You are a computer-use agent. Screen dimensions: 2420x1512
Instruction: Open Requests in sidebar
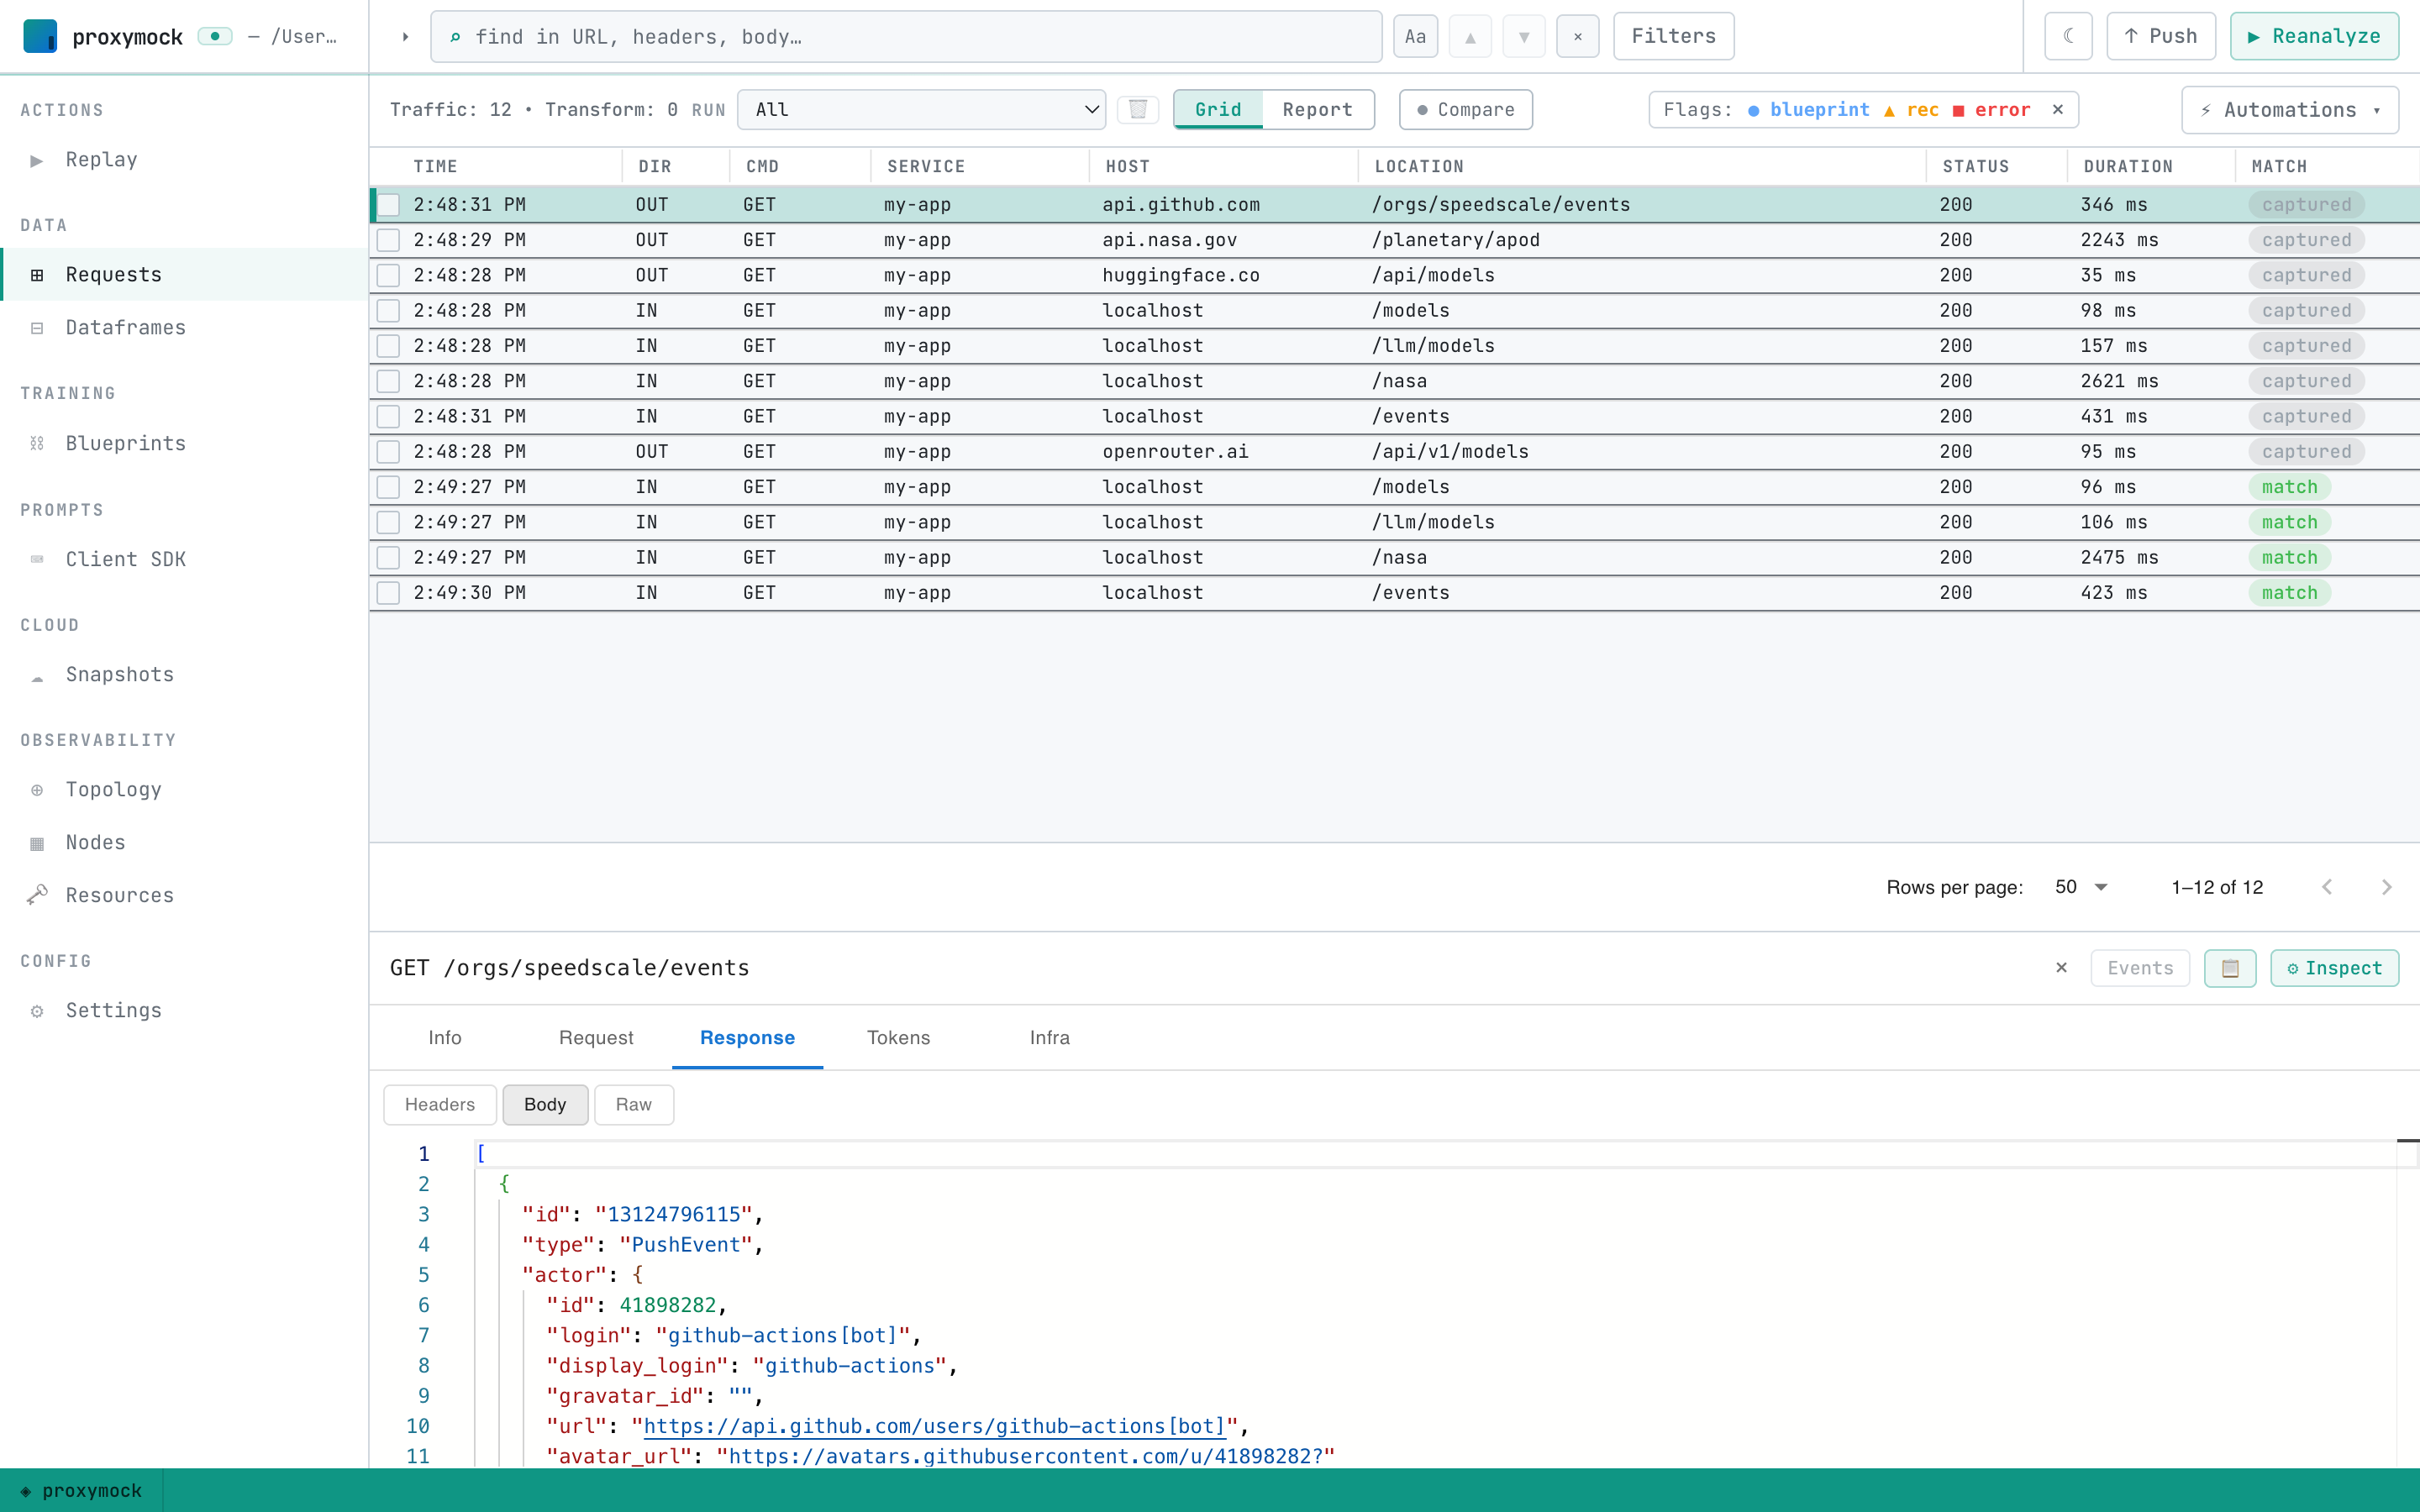(184, 274)
